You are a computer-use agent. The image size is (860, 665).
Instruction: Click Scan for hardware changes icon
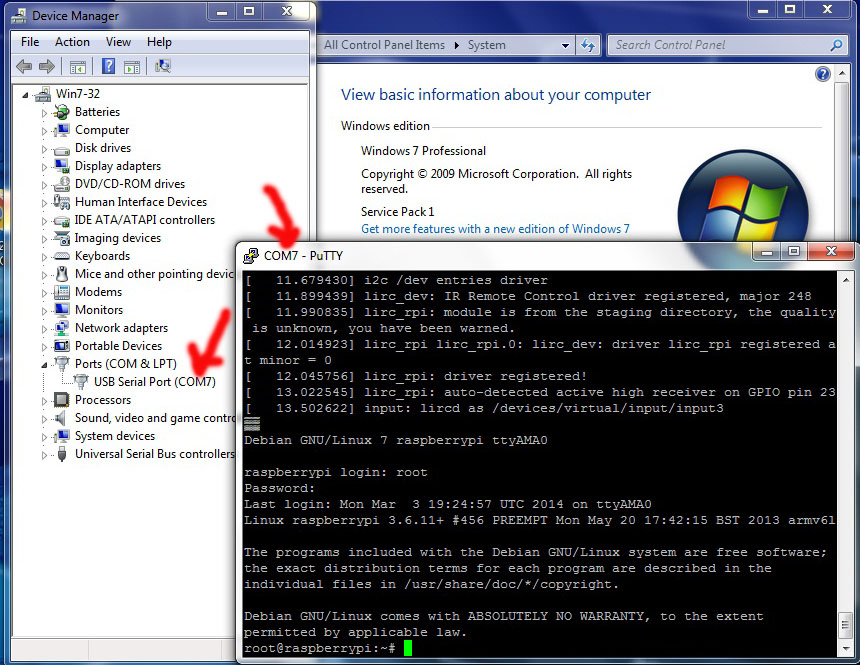[x=163, y=67]
